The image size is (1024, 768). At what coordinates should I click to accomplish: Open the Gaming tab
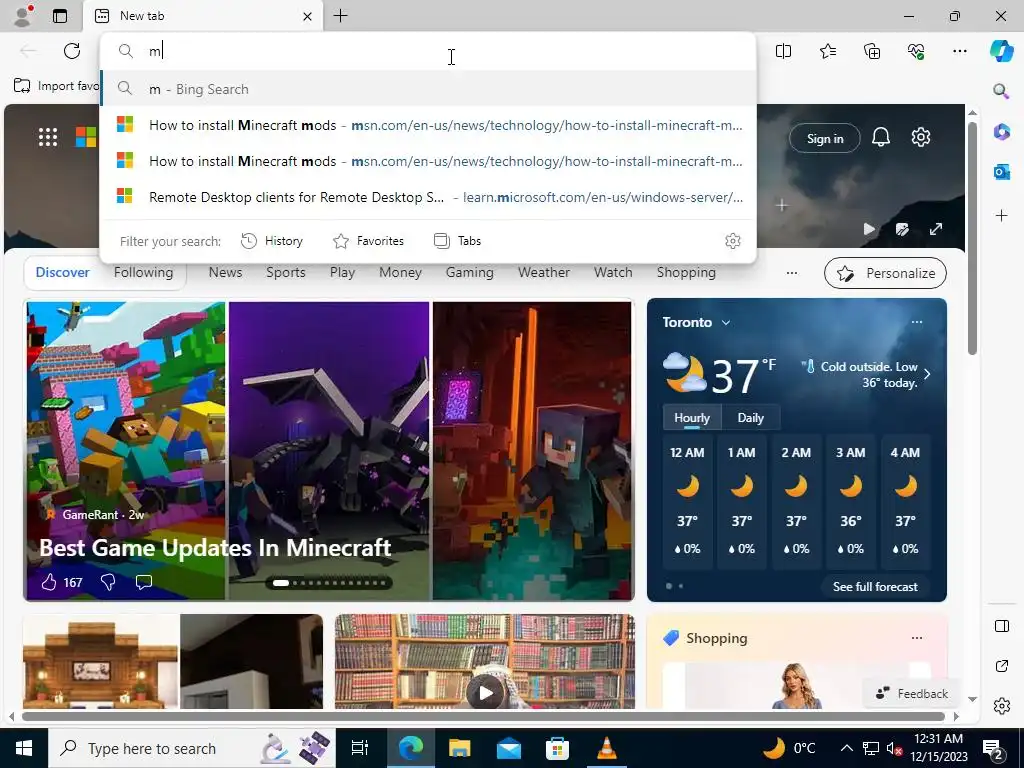click(470, 272)
